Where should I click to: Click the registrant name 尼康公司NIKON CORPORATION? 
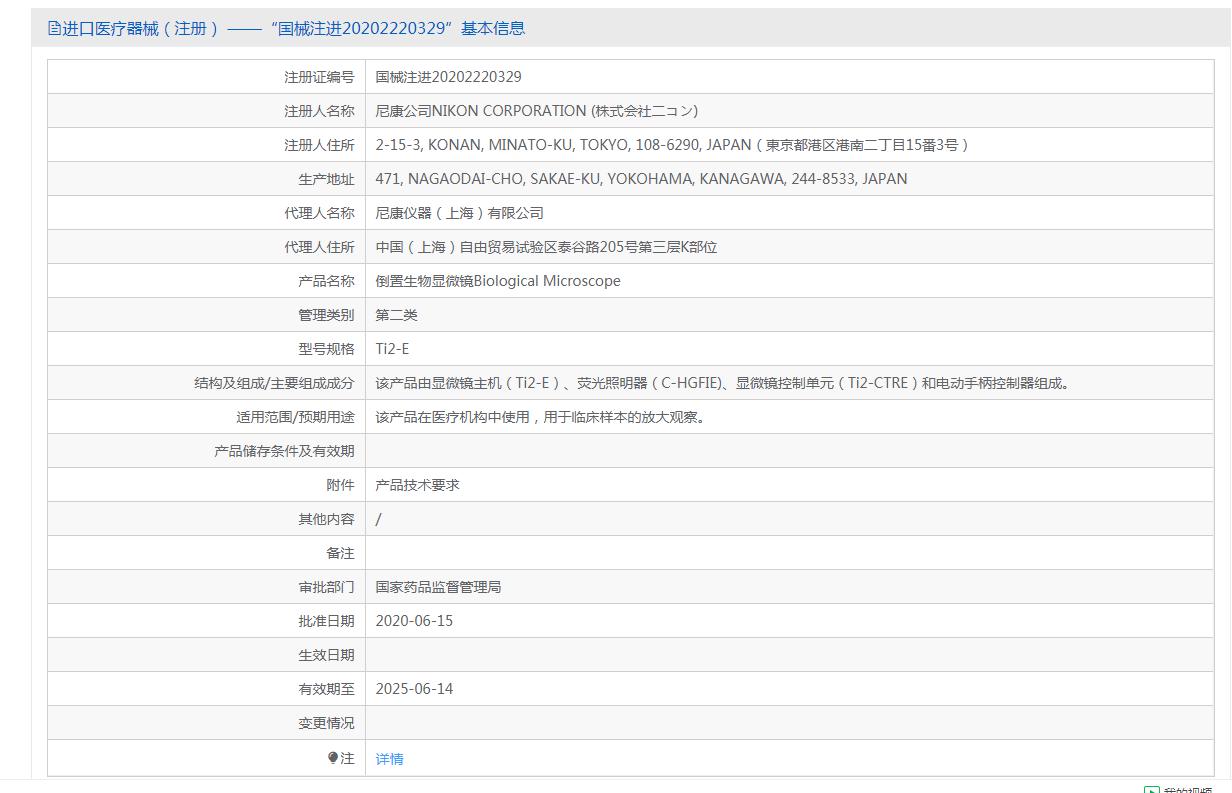(537, 111)
